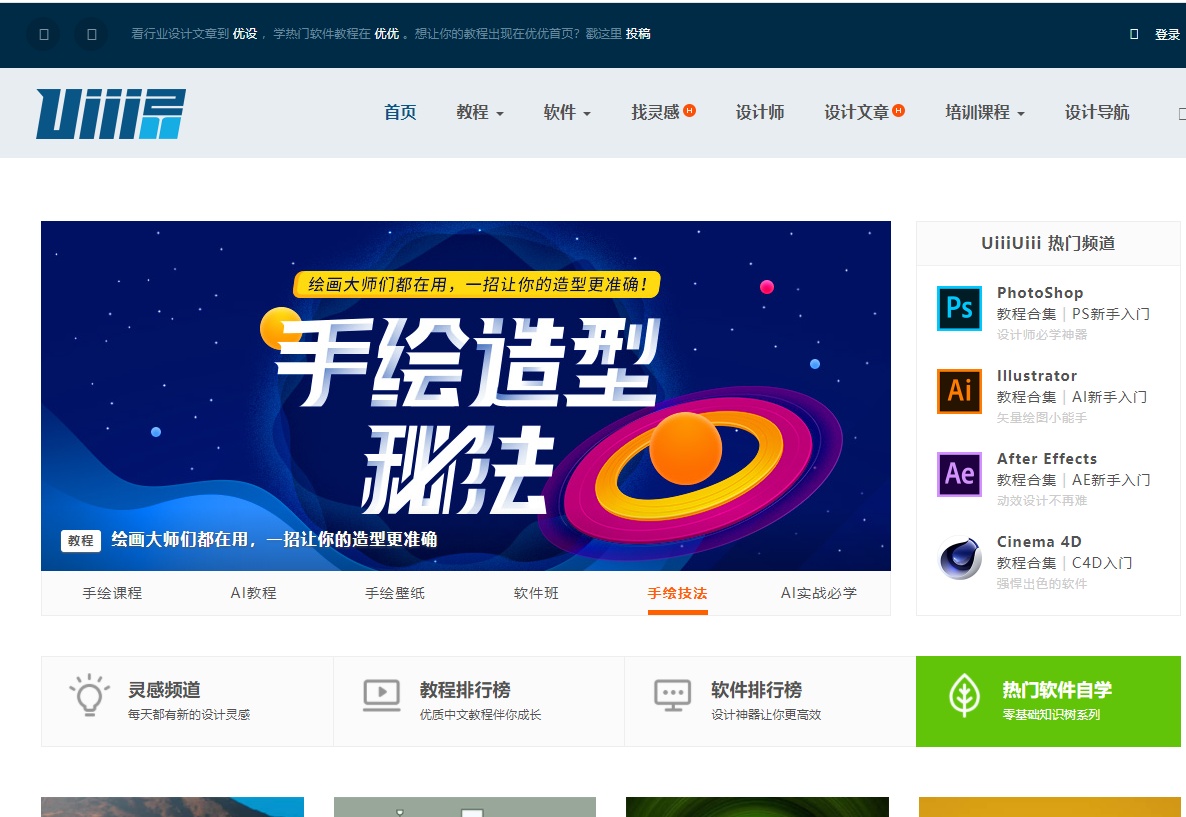
Task: Click the 投稿 submission link
Action: pyautogui.click(x=638, y=33)
